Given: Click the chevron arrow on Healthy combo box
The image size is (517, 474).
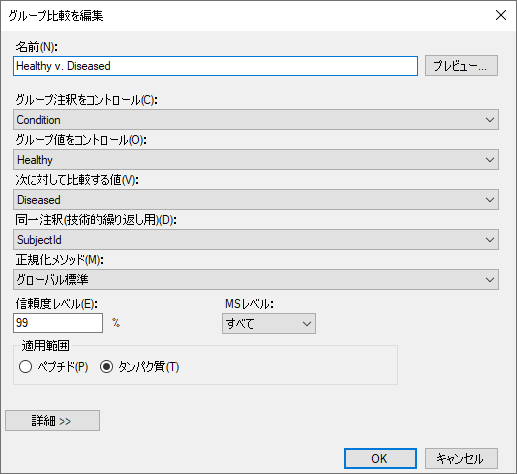Looking at the screenshot, I should click(490, 160).
